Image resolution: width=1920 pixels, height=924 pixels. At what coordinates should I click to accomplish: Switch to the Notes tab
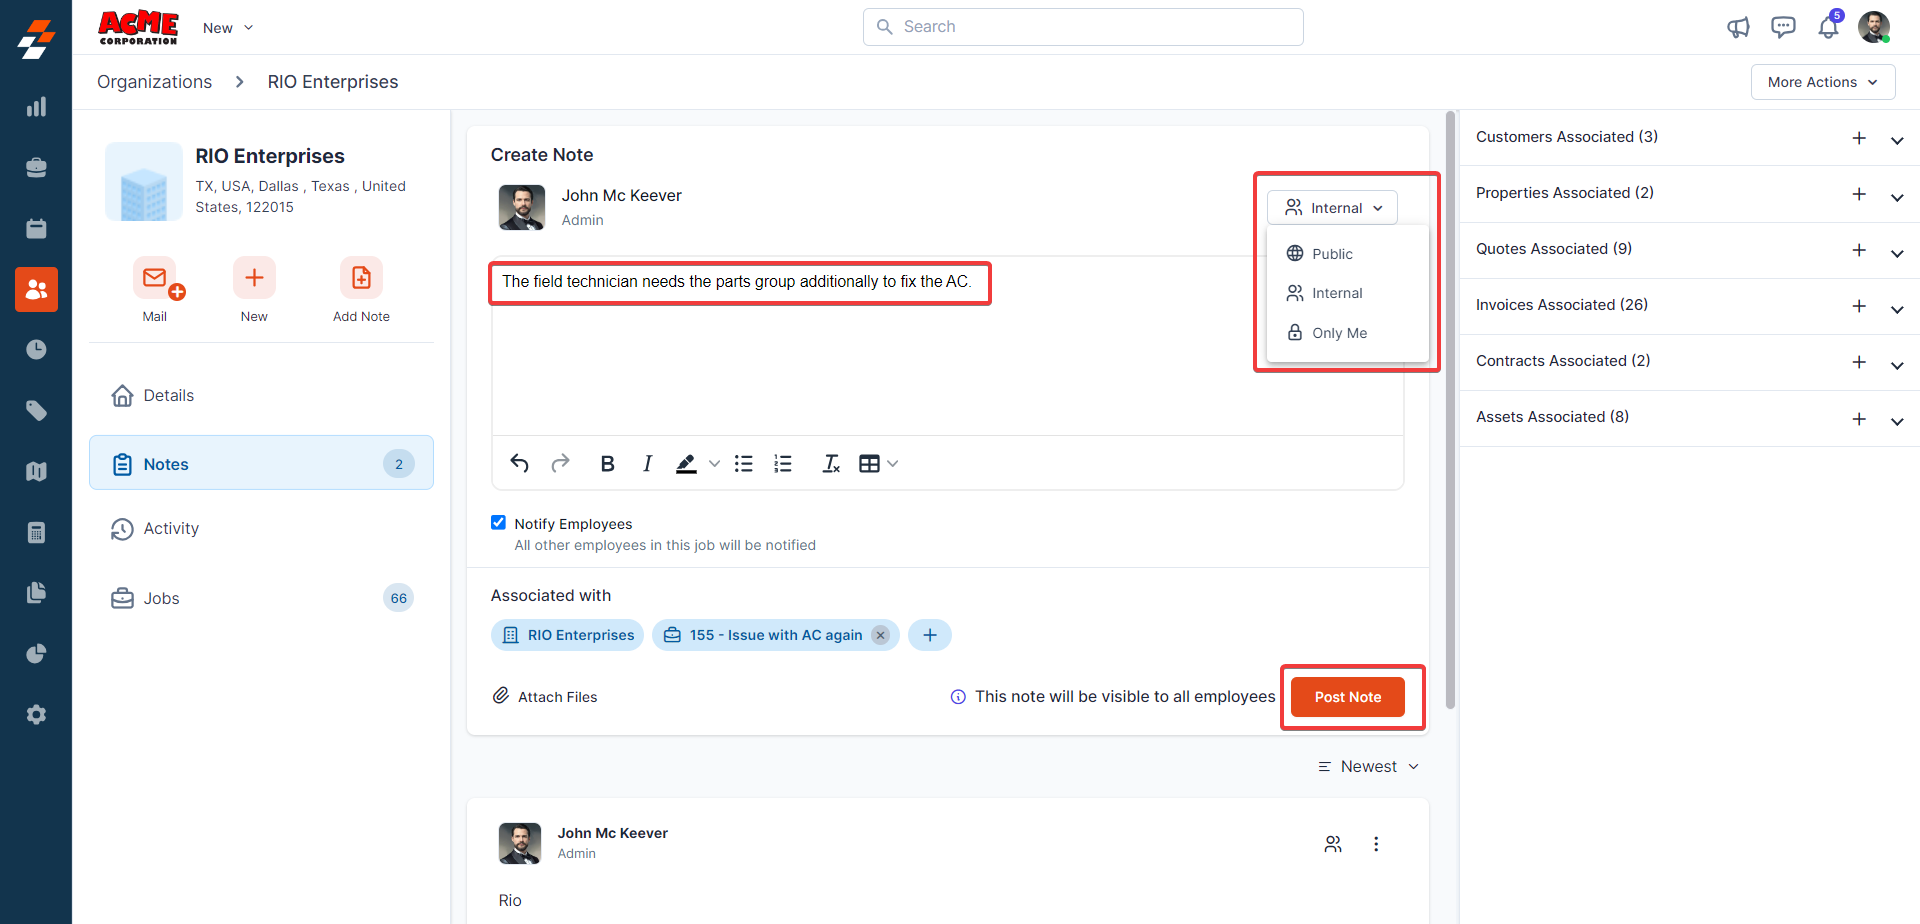tap(261, 463)
